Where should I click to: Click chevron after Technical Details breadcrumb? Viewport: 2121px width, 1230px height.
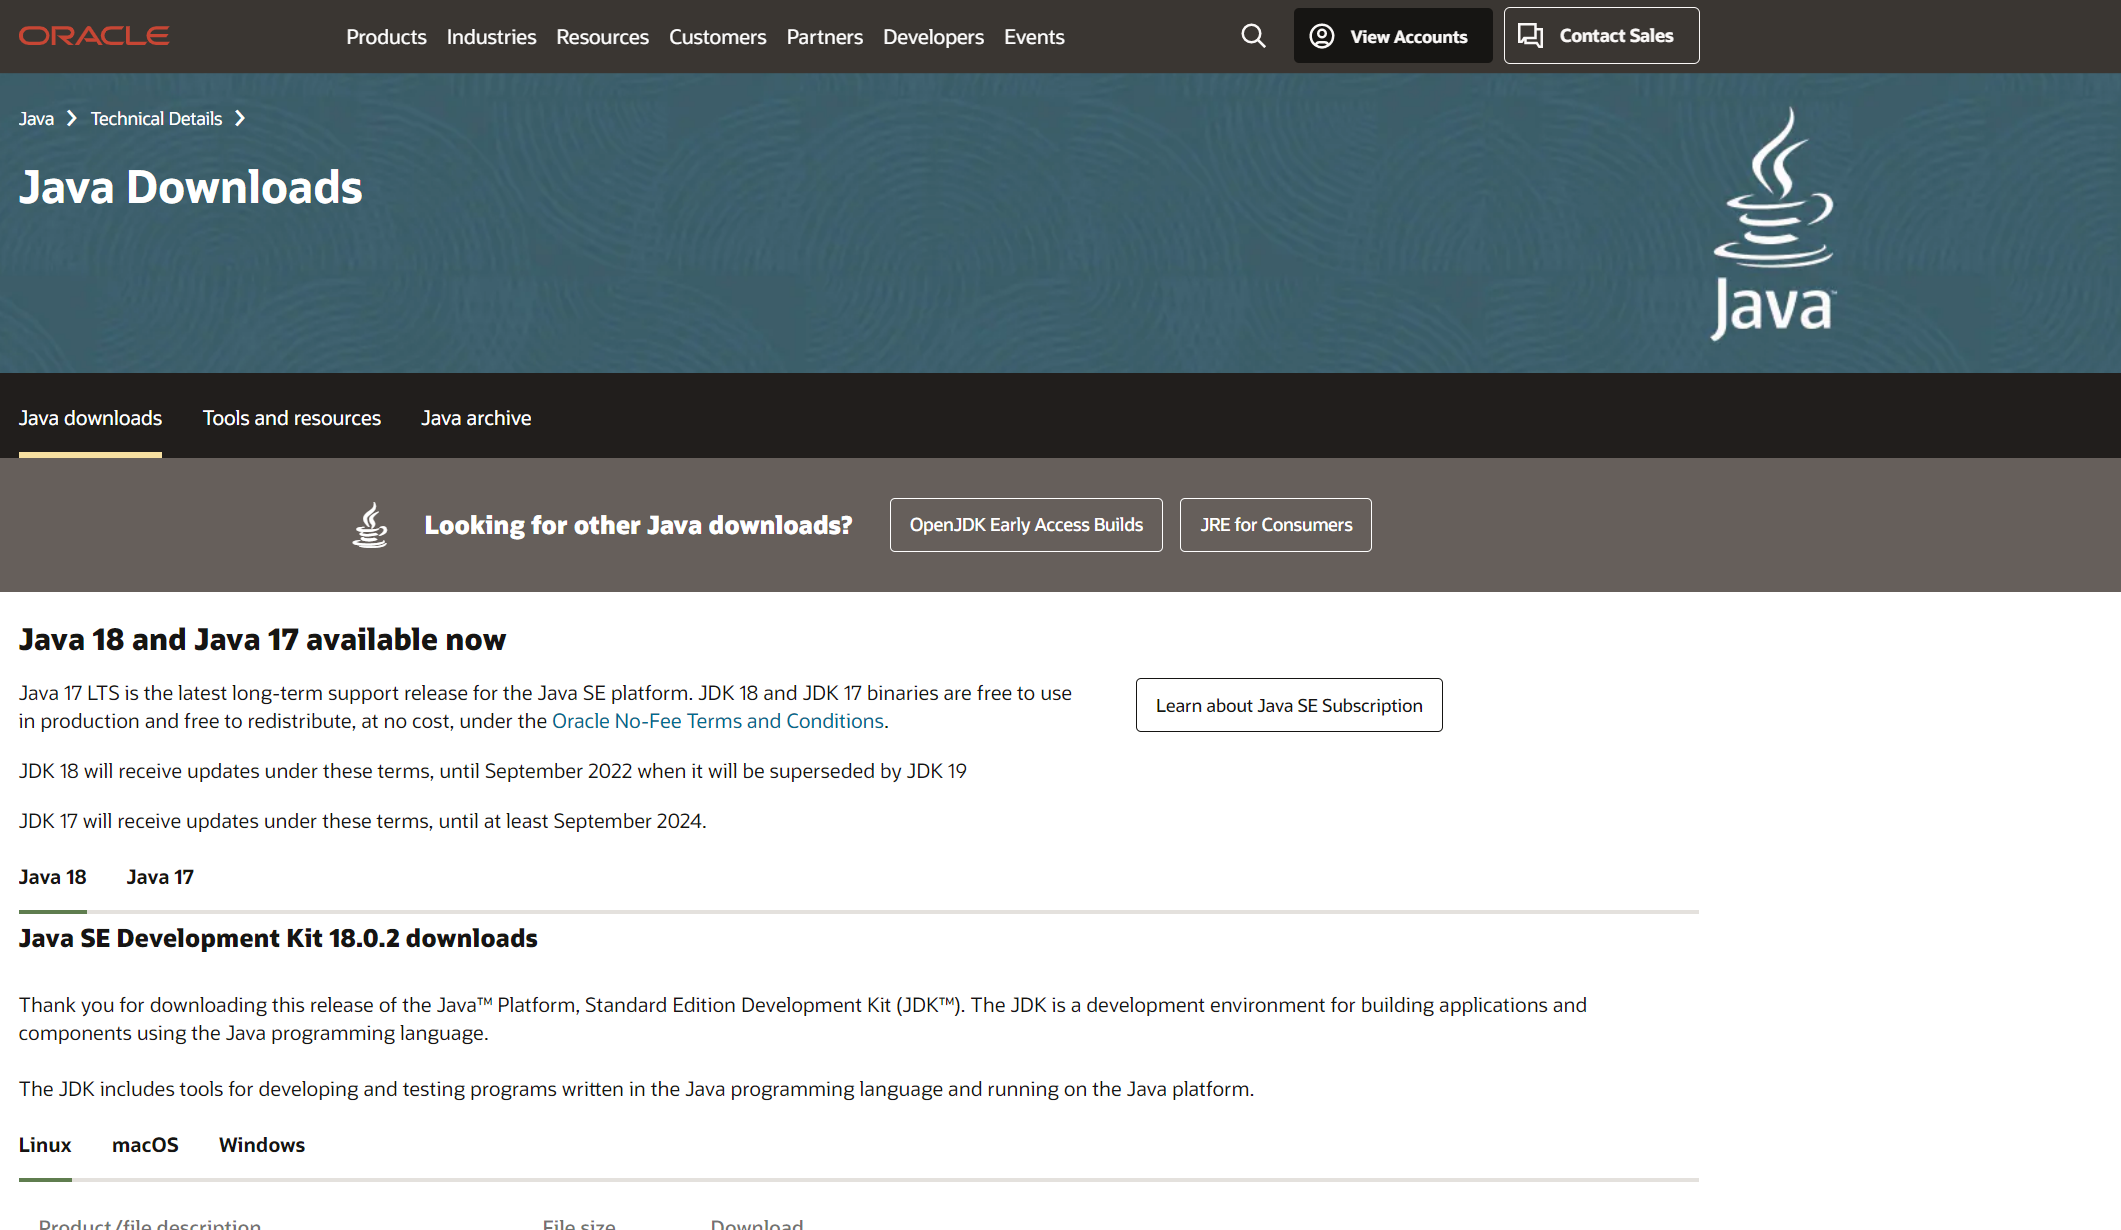(240, 119)
